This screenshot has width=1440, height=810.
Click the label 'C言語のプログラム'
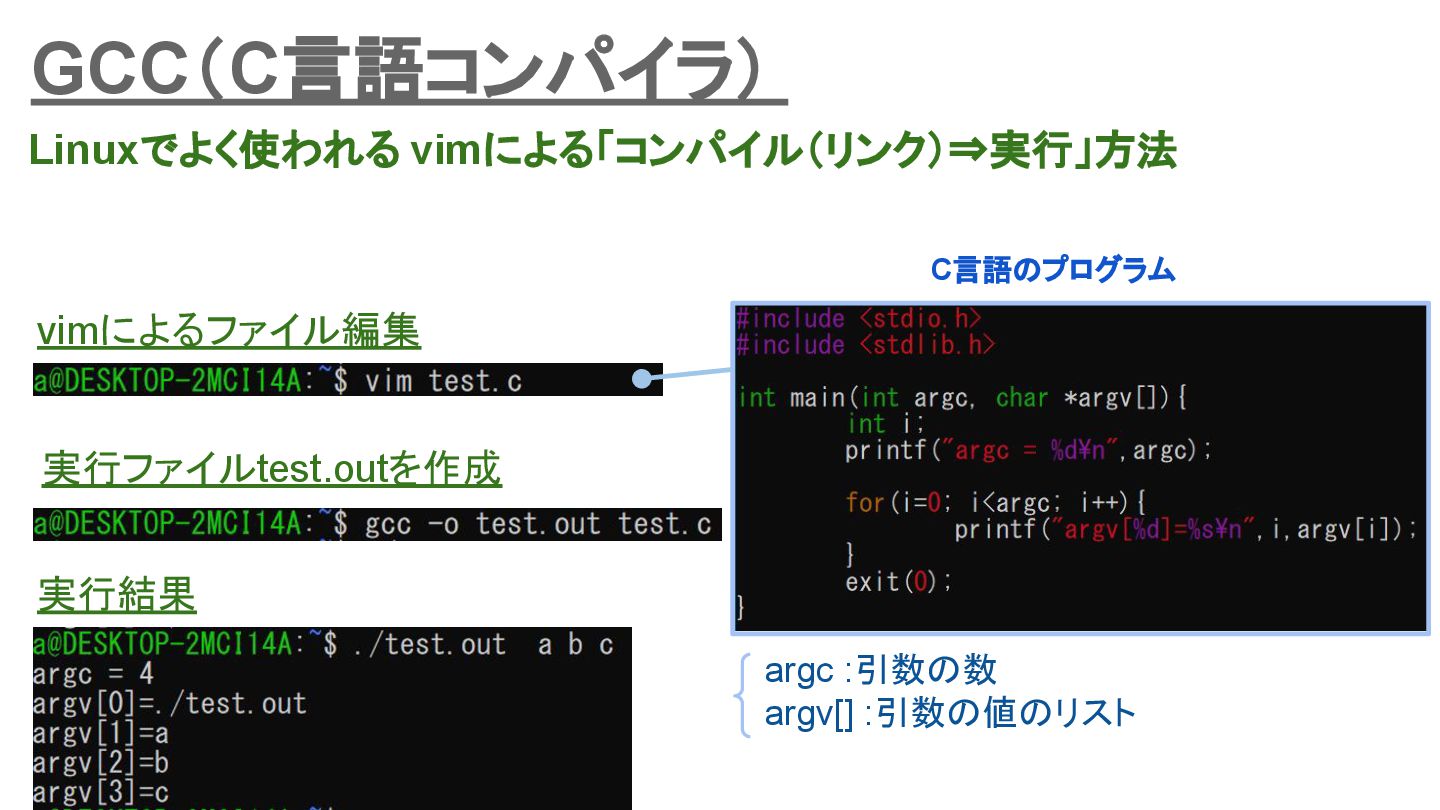[1053, 270]
